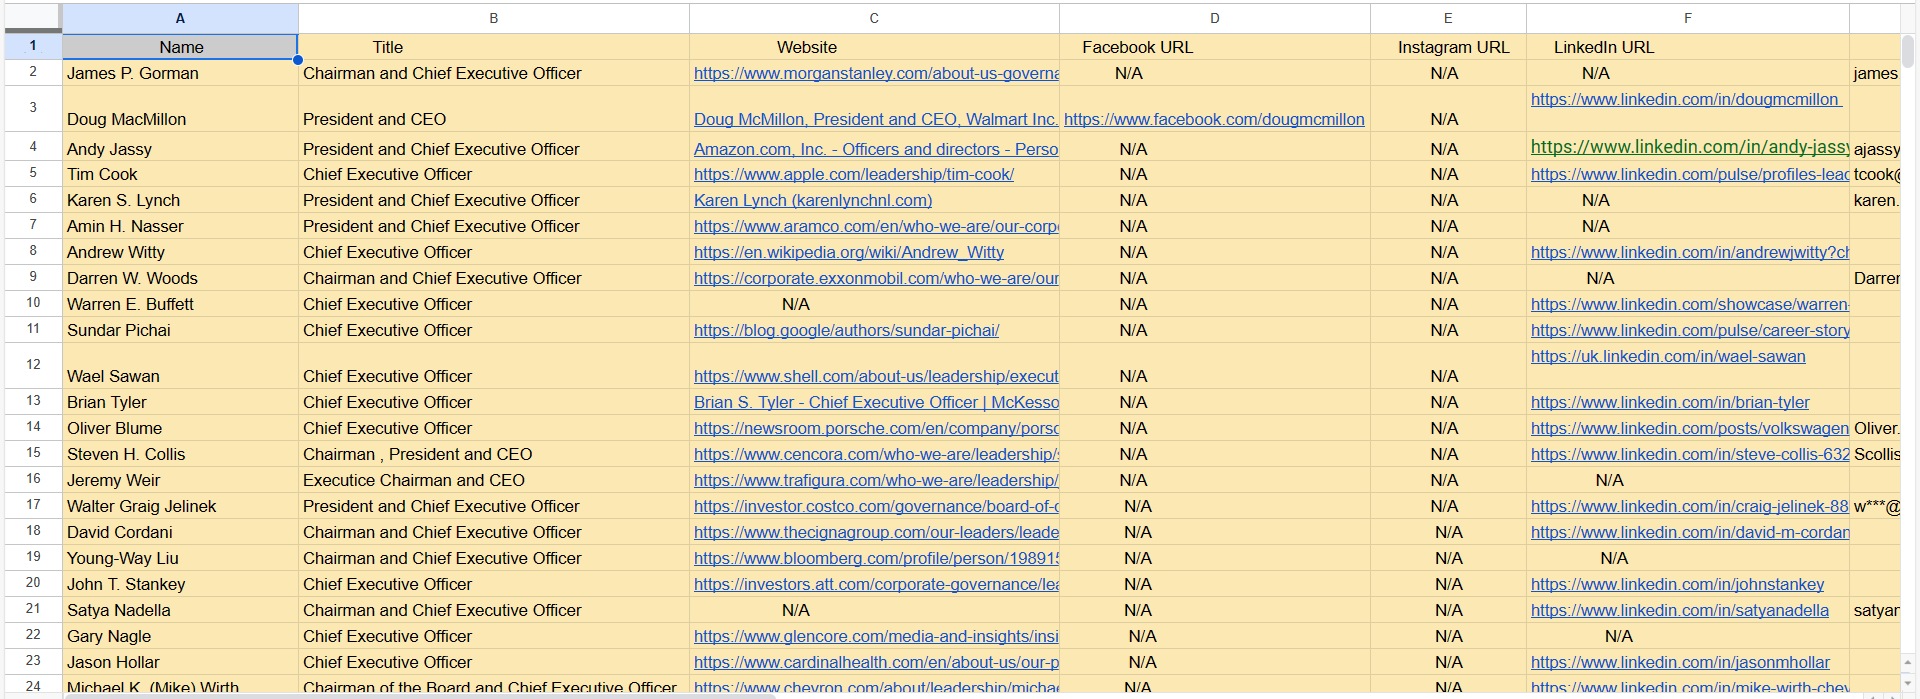Open Andrew Witty's Wikipedia link
1920x699 pixels.
pyautogui.click(x=848, y=252)
